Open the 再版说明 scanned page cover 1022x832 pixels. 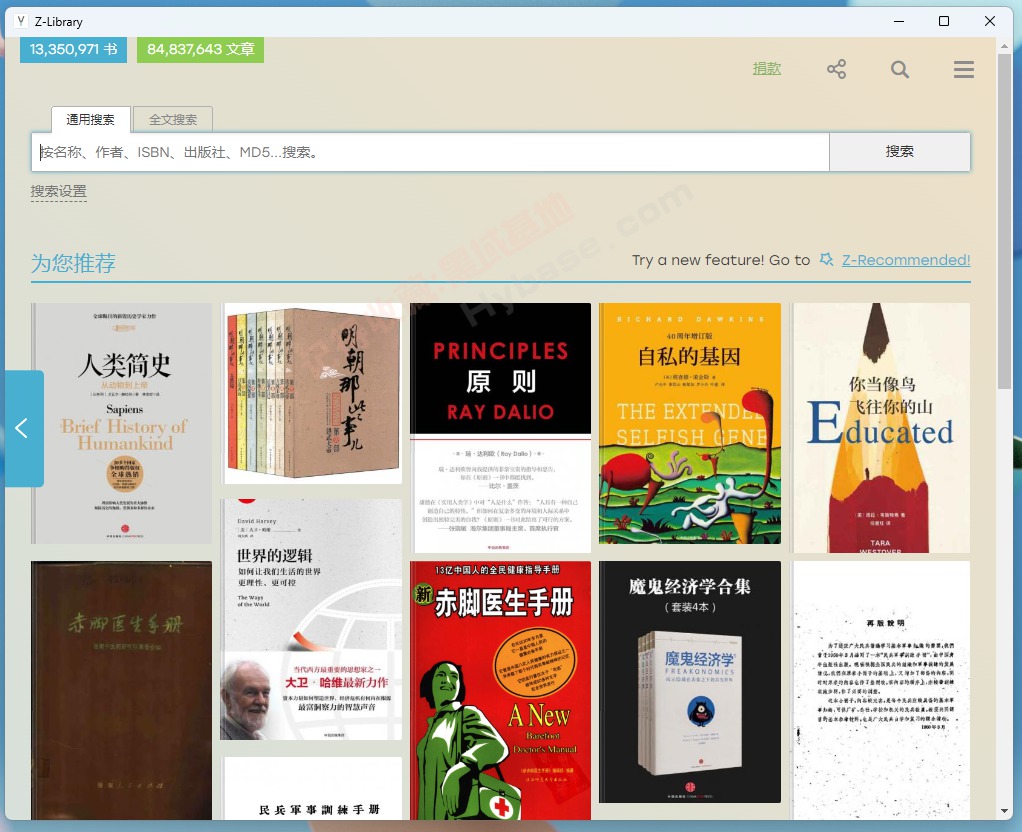tap(881, 690)
